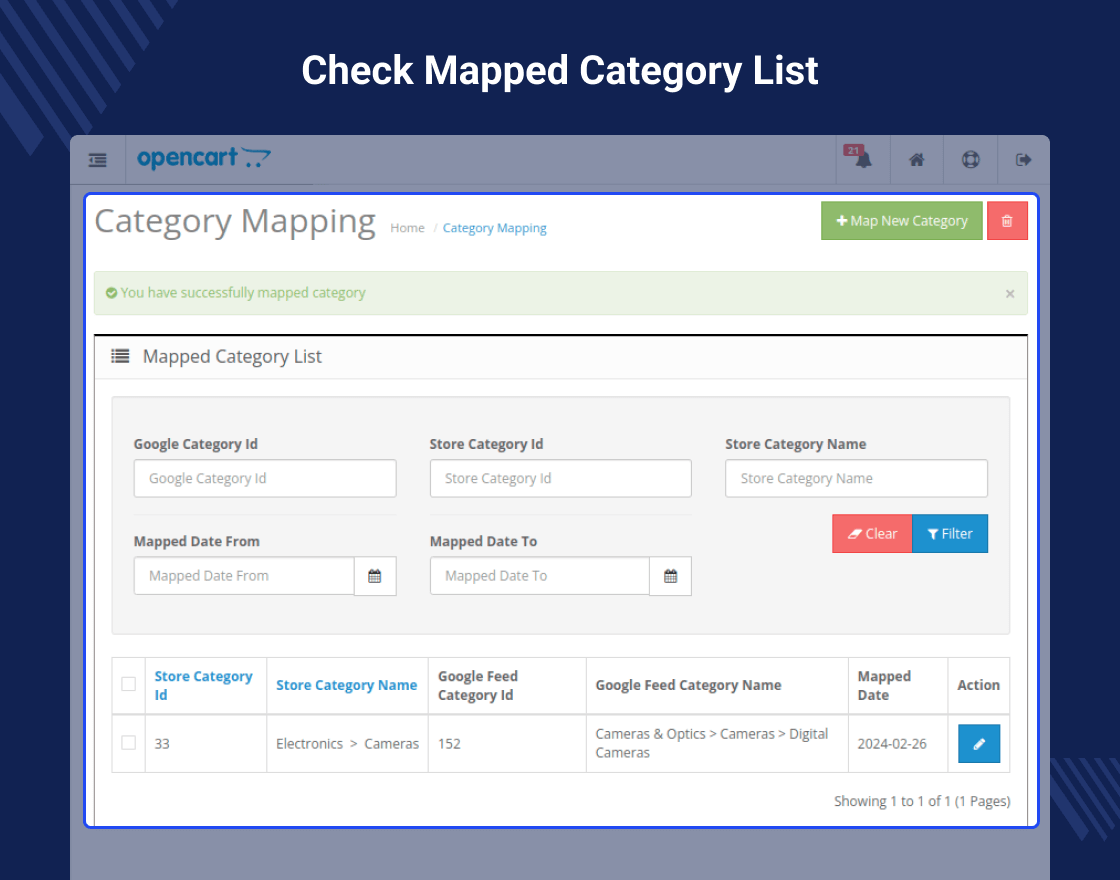Focus the Store Category Id field
The width and height of the screenshot is (1120, 880).
561,479
